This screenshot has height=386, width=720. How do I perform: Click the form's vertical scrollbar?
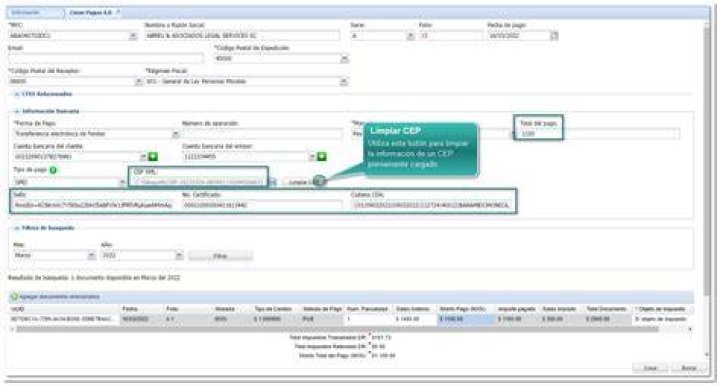(x=708, y=161)
